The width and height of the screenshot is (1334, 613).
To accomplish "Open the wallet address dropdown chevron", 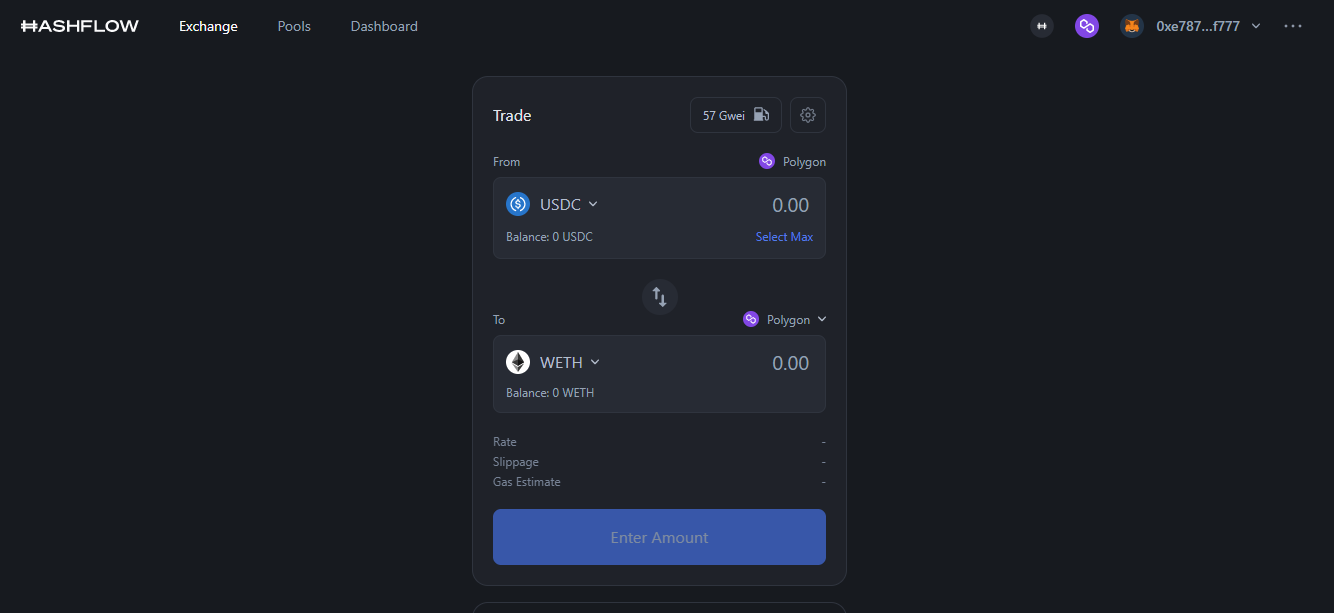I will point(1256,26).
